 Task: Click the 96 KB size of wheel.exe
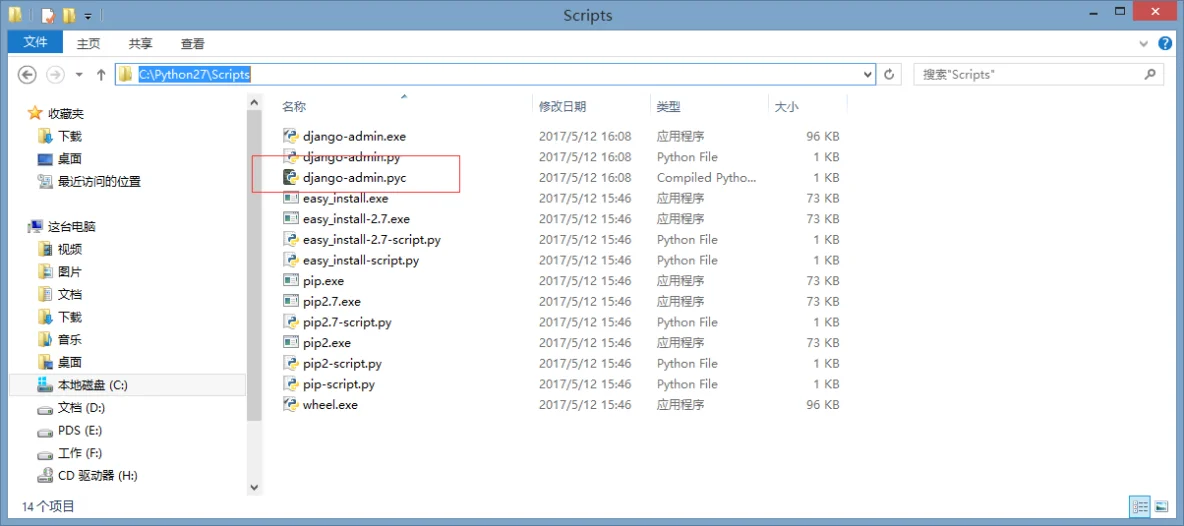click(x=822, y=404)
